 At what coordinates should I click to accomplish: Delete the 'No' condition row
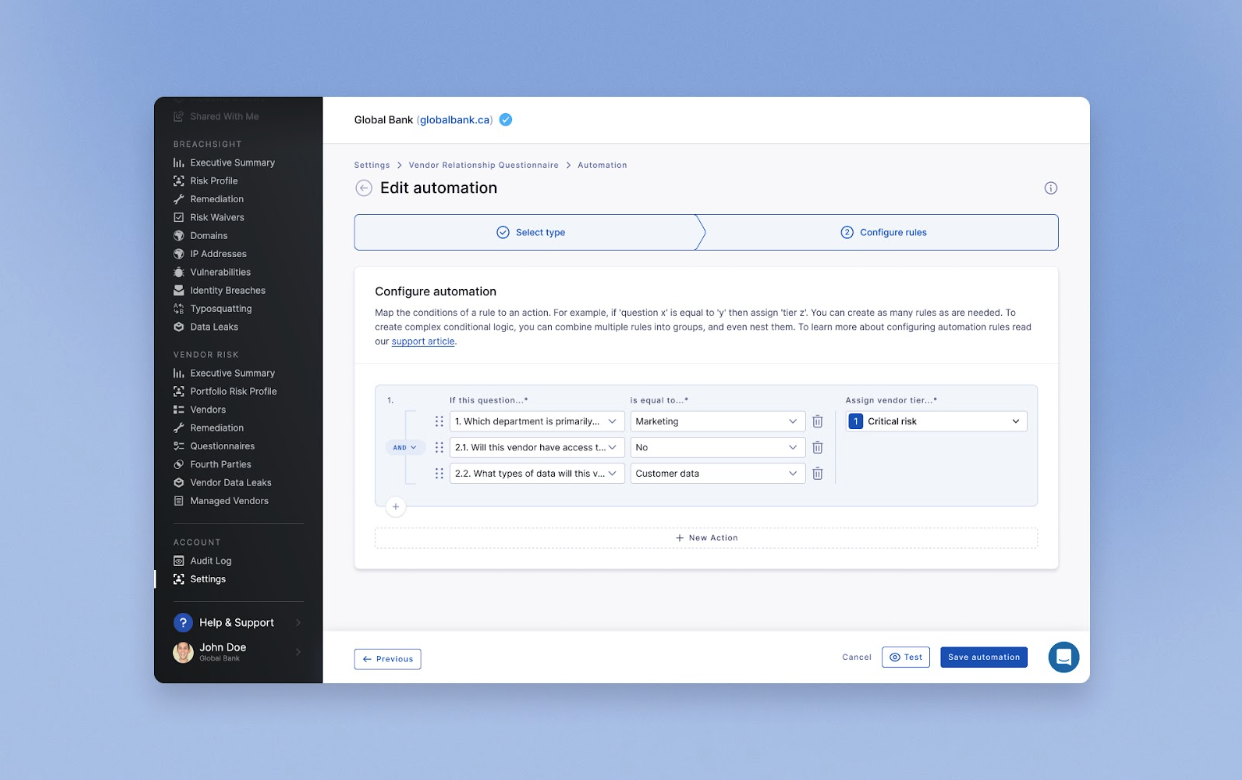tap(817, 448)
